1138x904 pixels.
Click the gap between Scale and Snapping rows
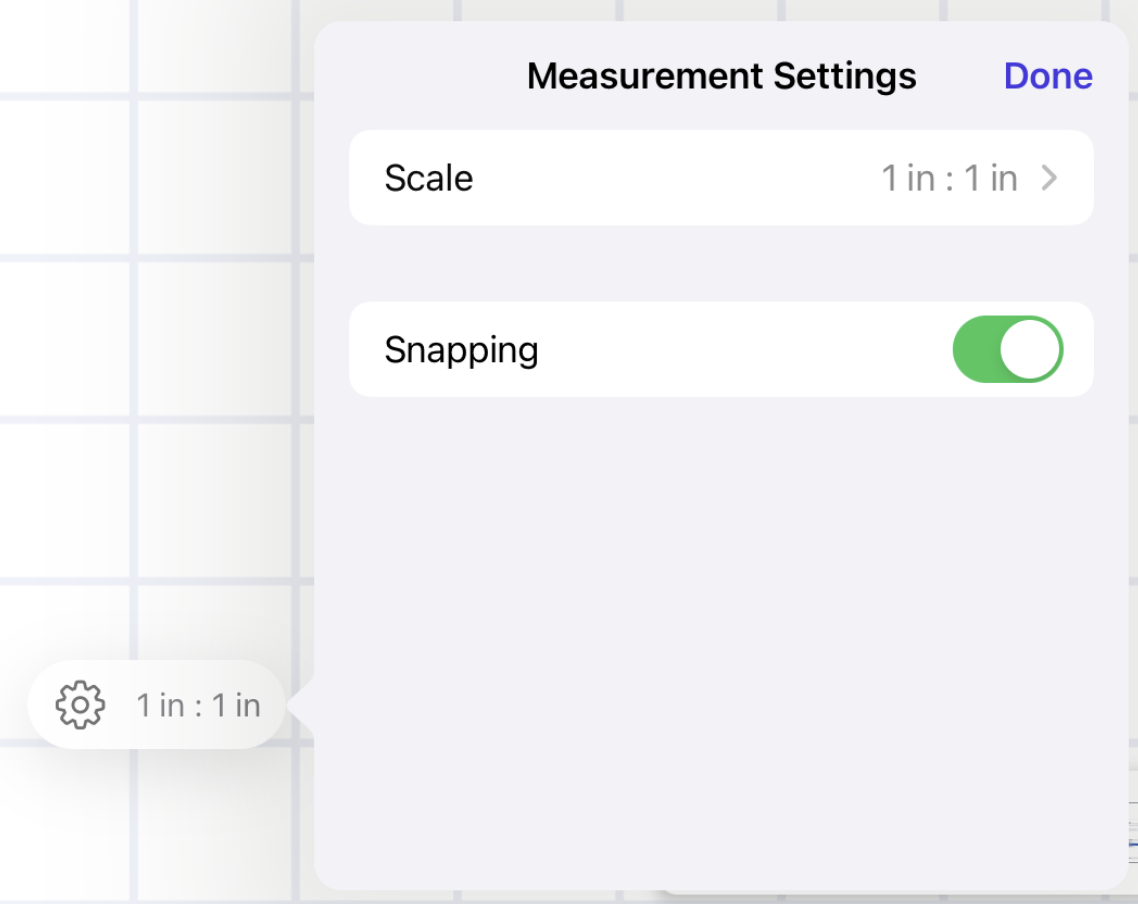point(720,263)
